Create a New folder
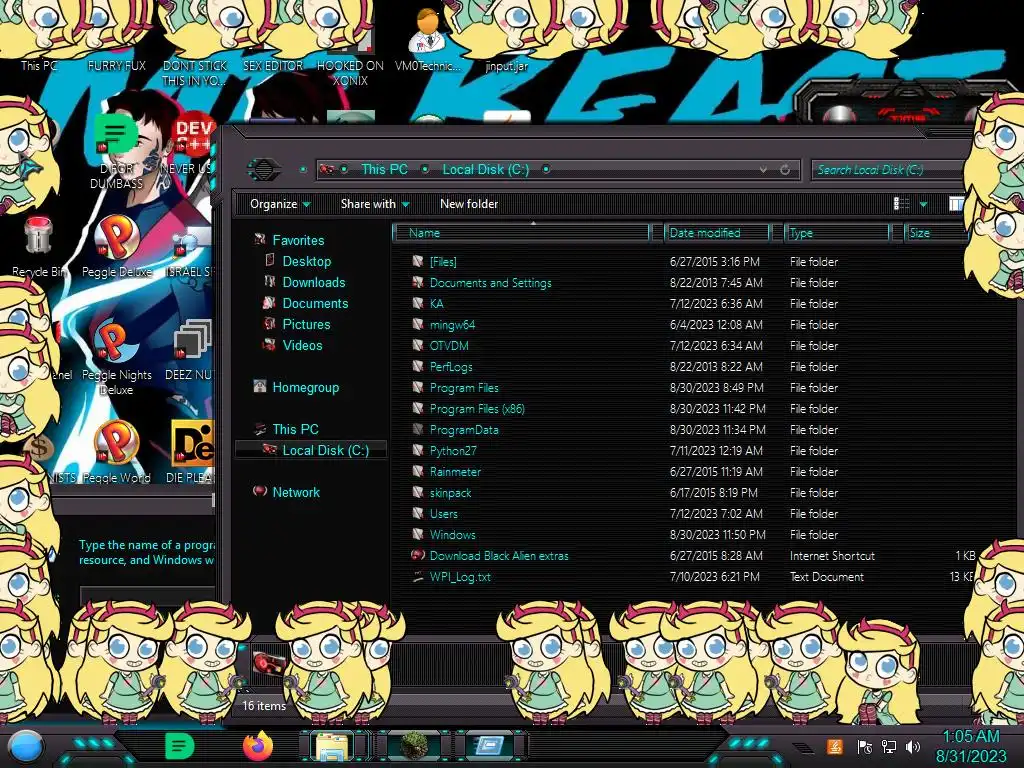The height and width of the screenshot is (768, 1024). [469, 204]
